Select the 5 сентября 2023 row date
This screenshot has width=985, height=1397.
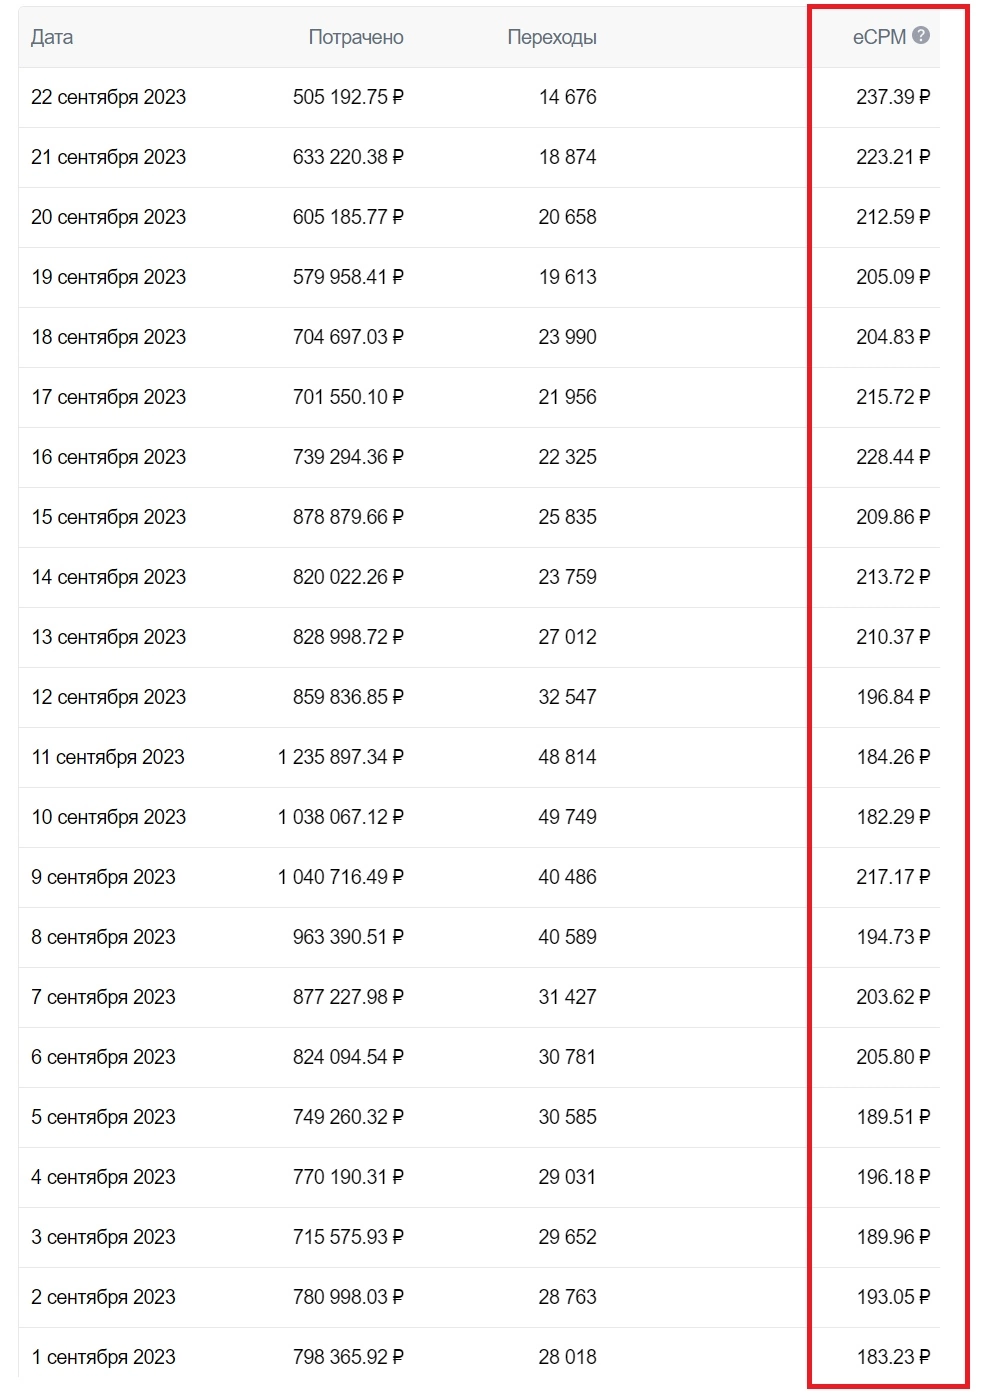tap(103, 1117)
